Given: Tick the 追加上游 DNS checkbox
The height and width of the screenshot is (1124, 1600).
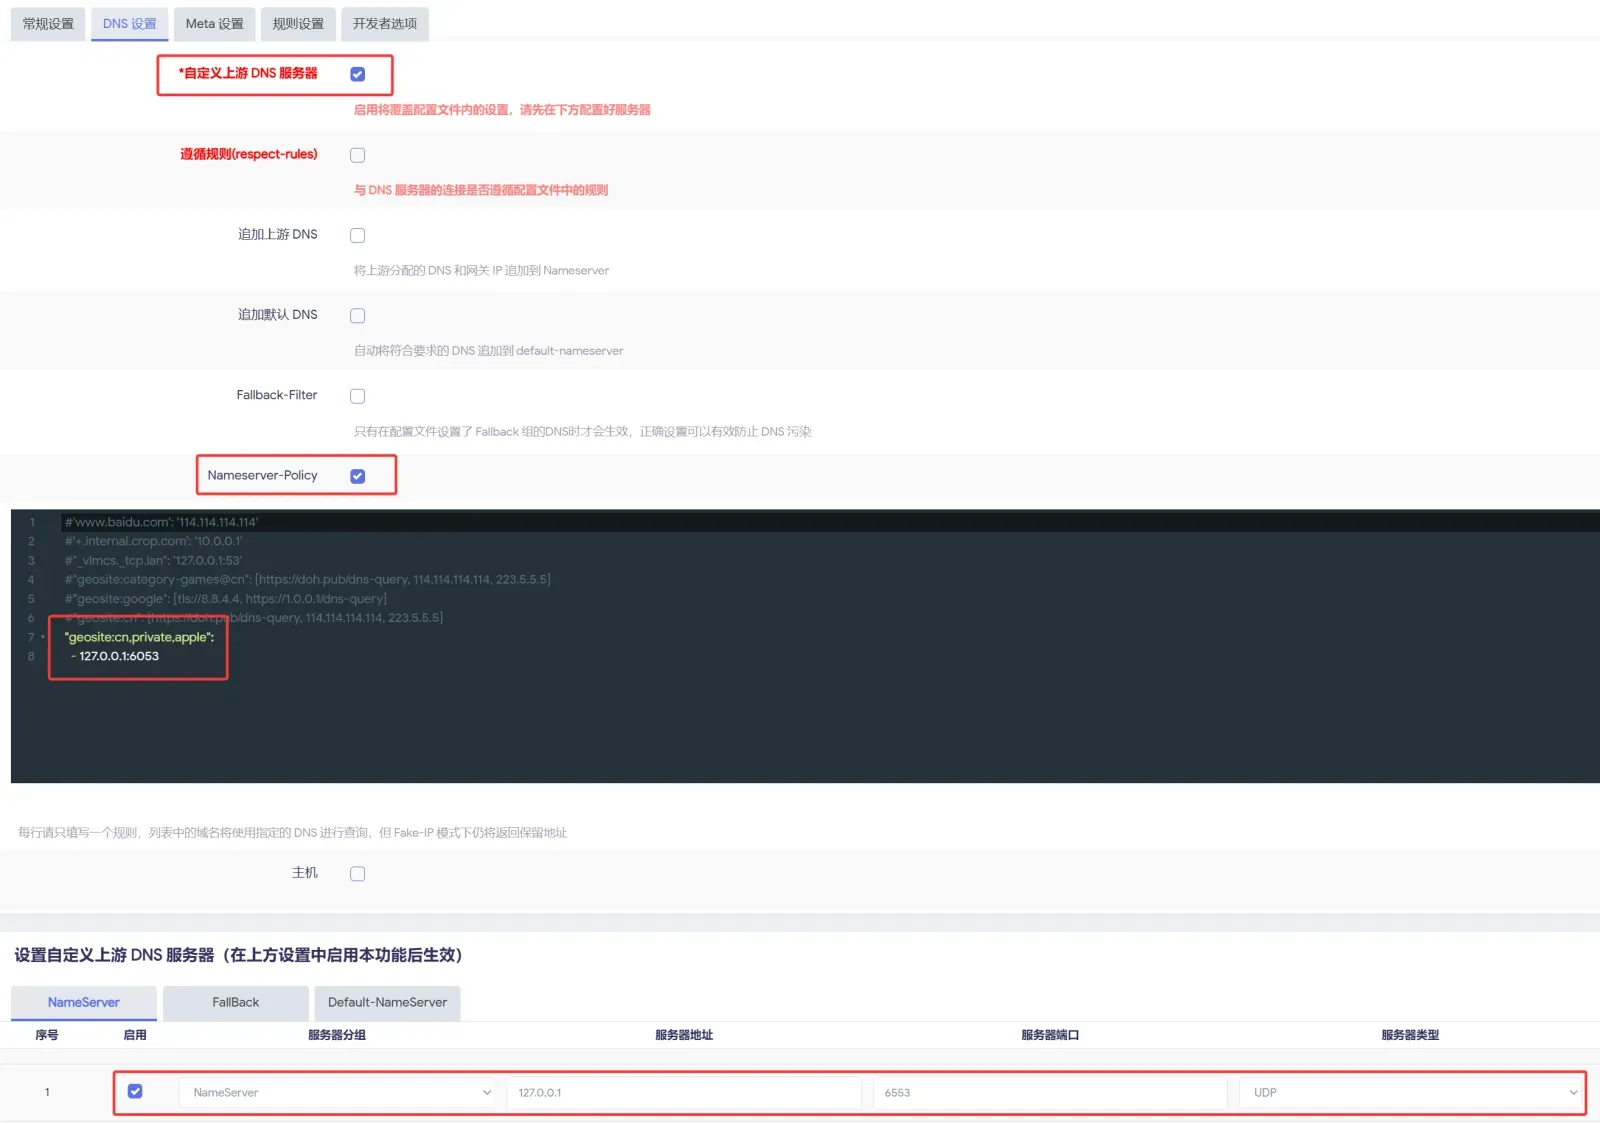Looking at the screenshot, I should 357,235.
